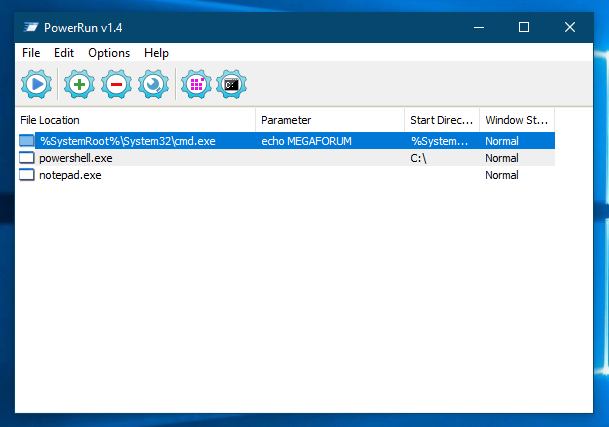Viewport: 609px width, 427px height.
Task: Open the Options menu
Action: click(x=109, y=52)
